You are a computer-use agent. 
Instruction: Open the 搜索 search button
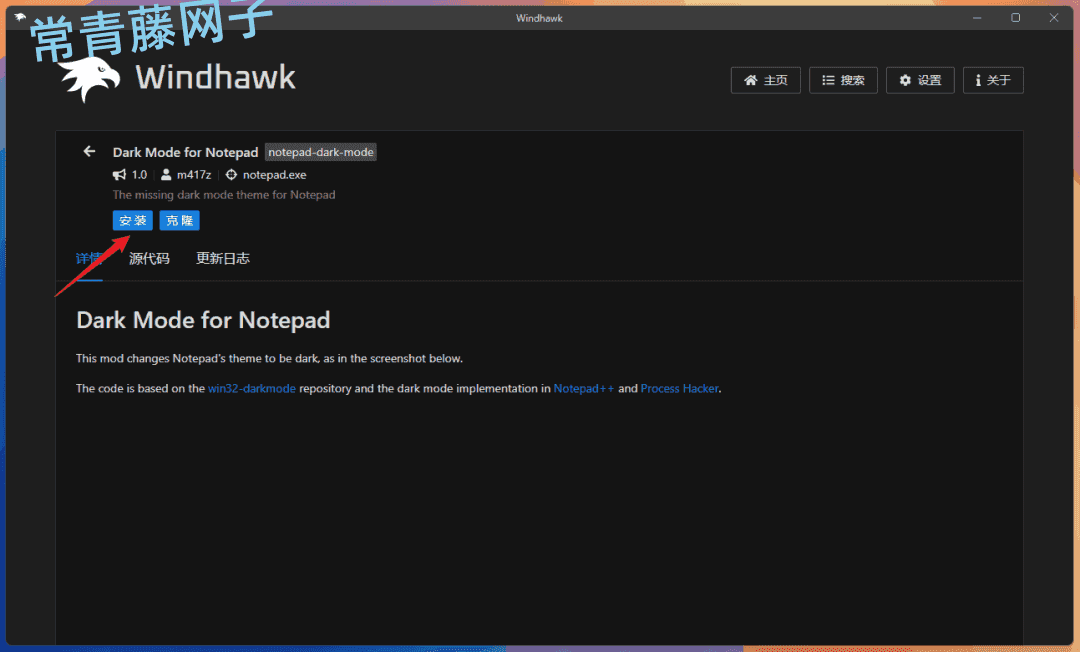click(843, 81)
